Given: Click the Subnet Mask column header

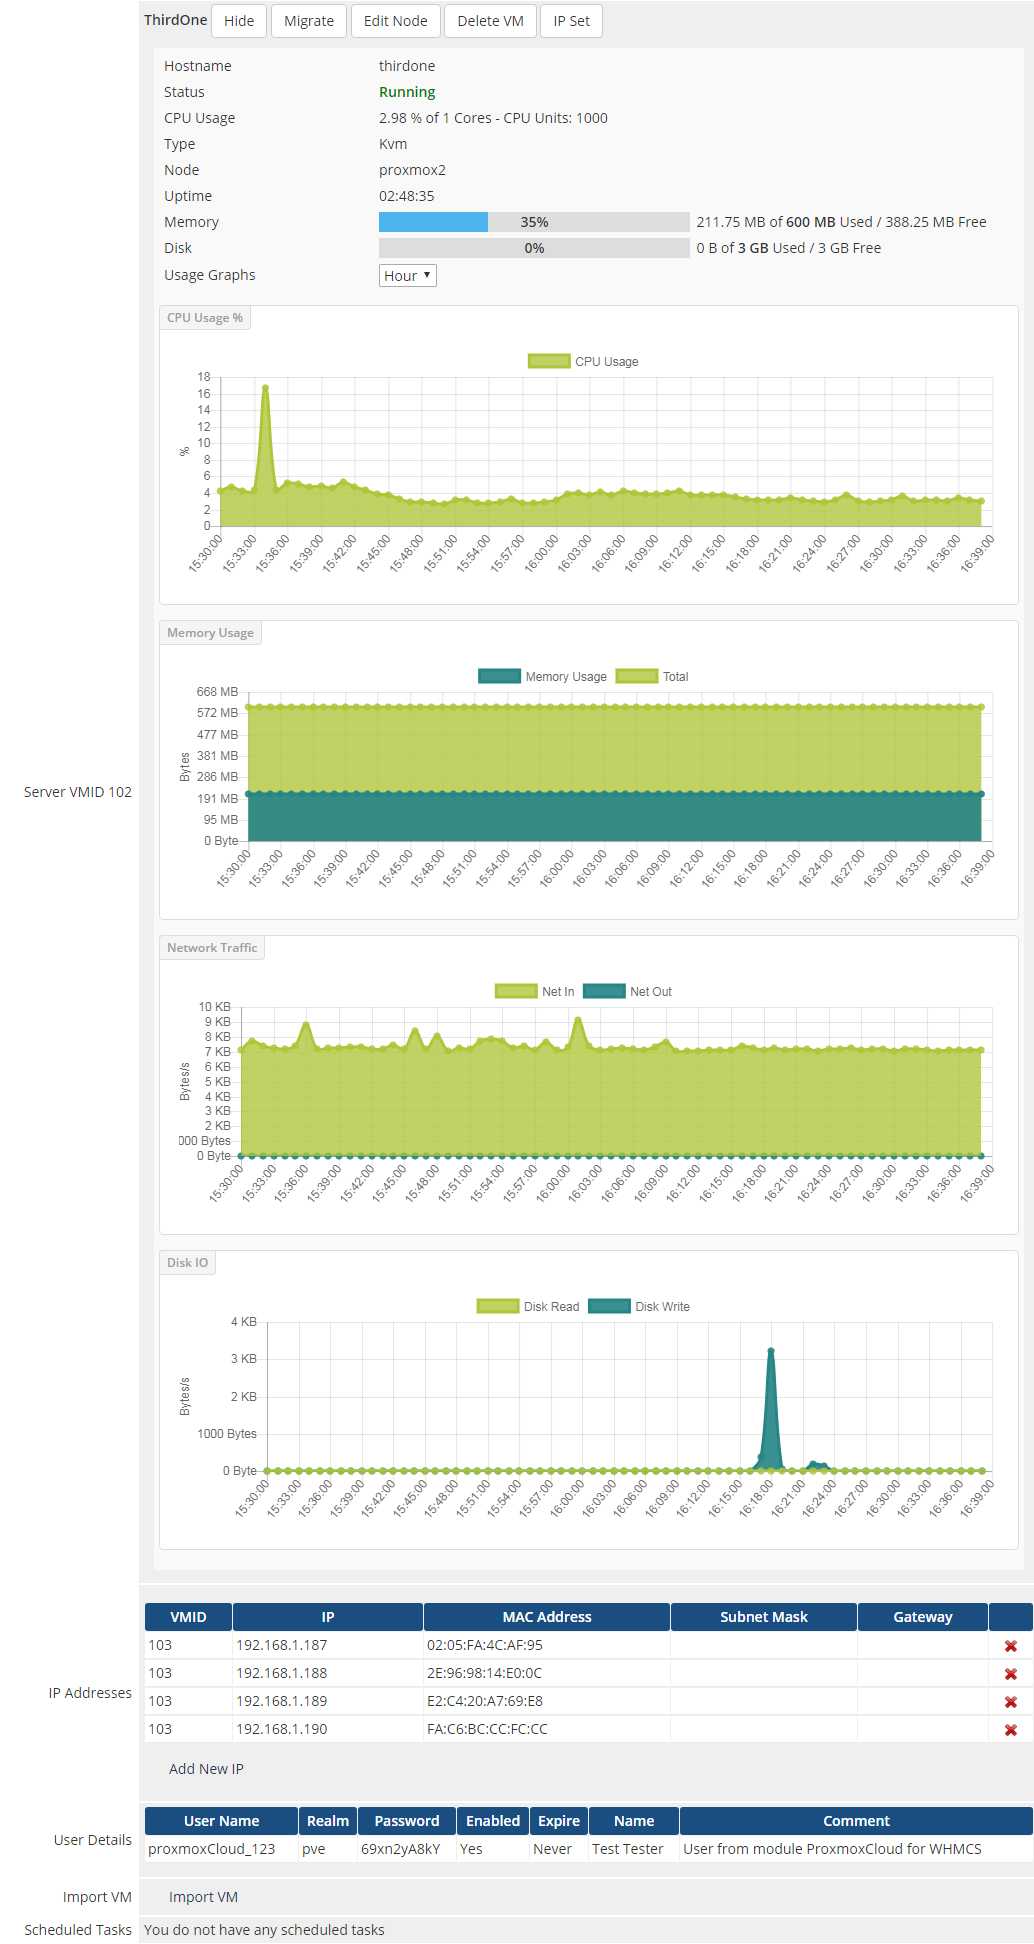Looking at the screenshot, I should point(764,1617).
